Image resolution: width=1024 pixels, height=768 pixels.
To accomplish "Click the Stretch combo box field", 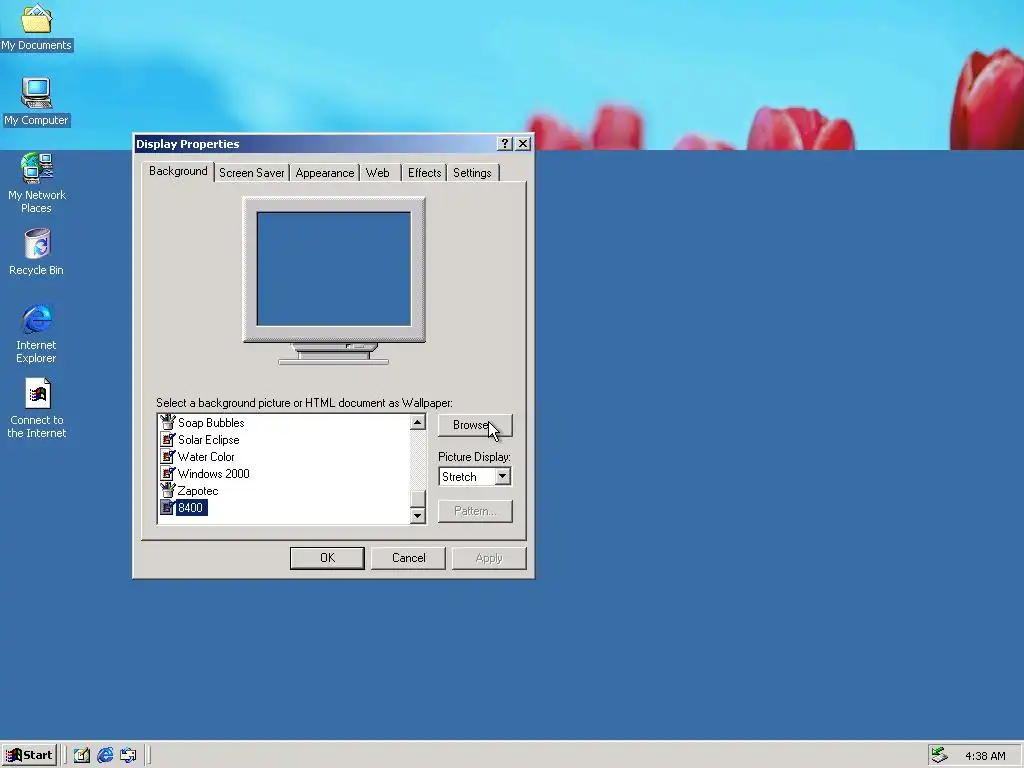I will pyautogui.click(x=467, y=477).
